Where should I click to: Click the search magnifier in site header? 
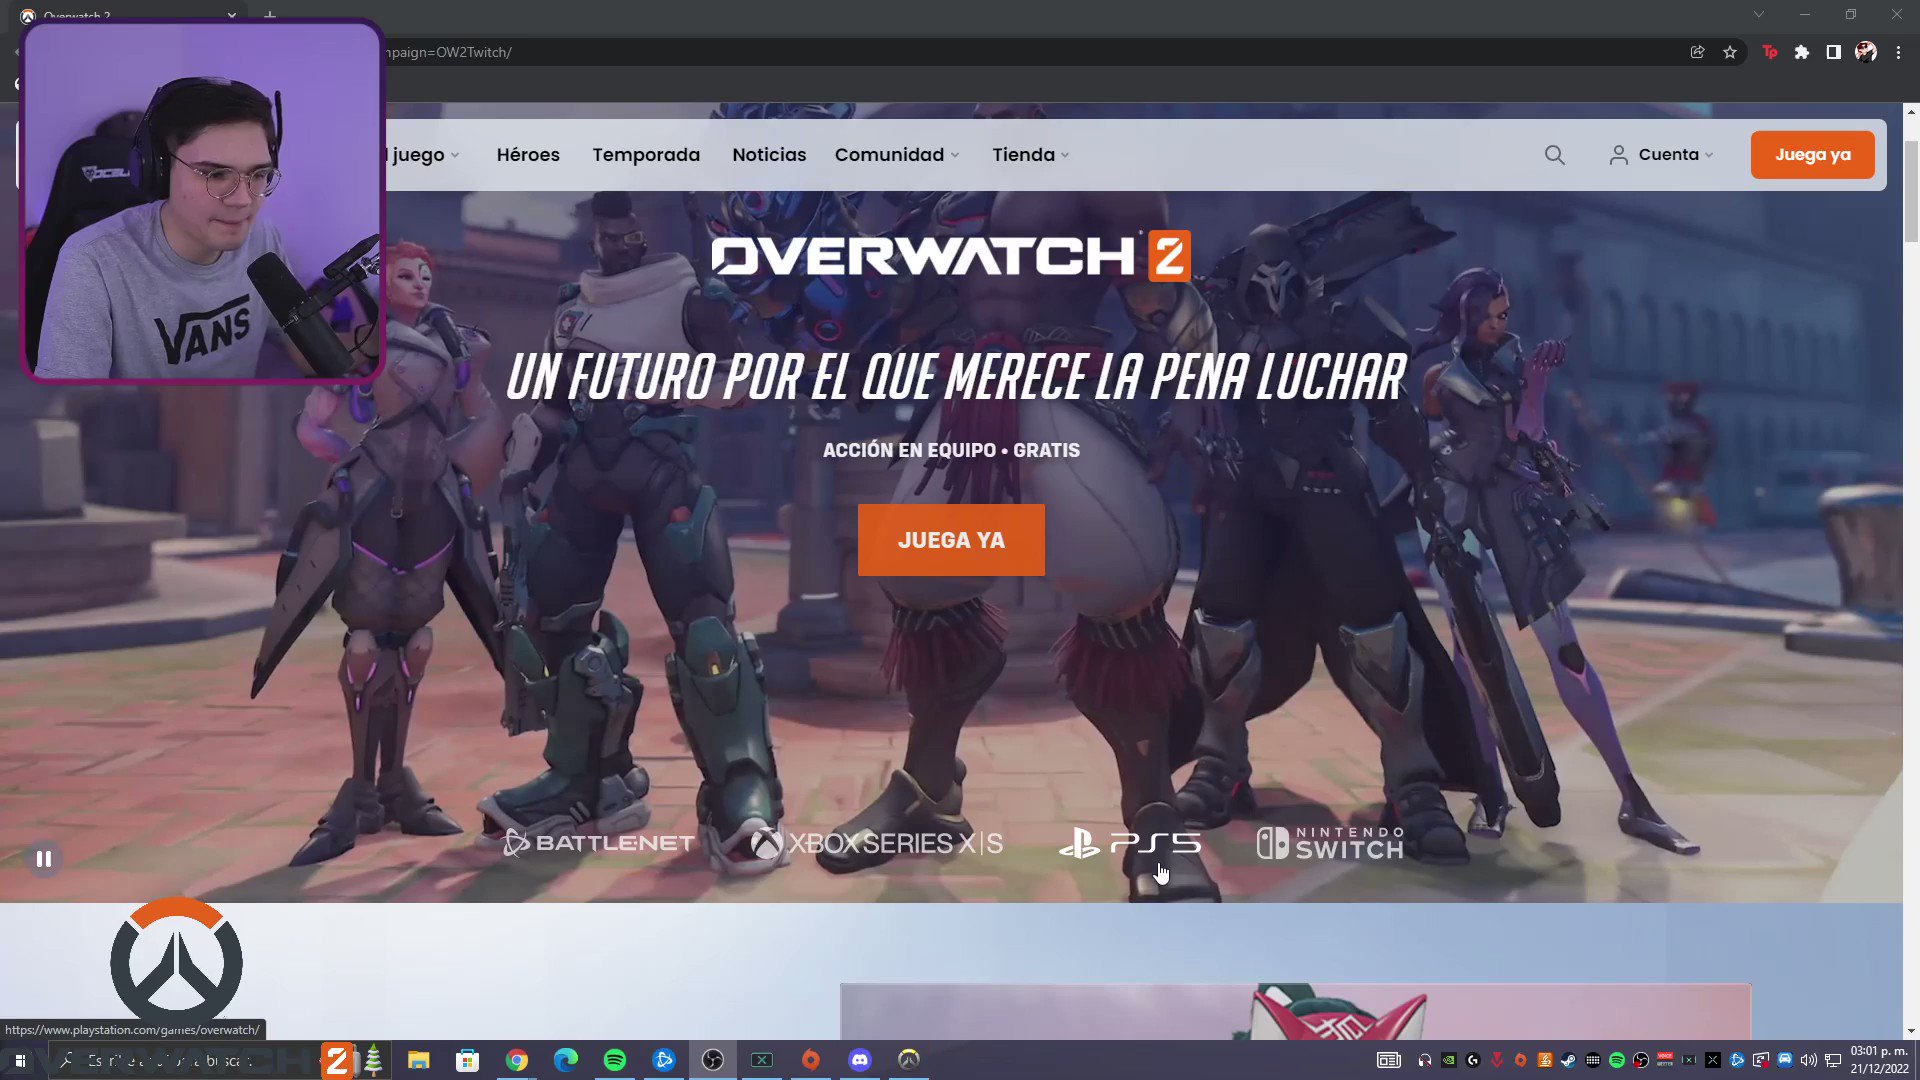point(1554,155)
